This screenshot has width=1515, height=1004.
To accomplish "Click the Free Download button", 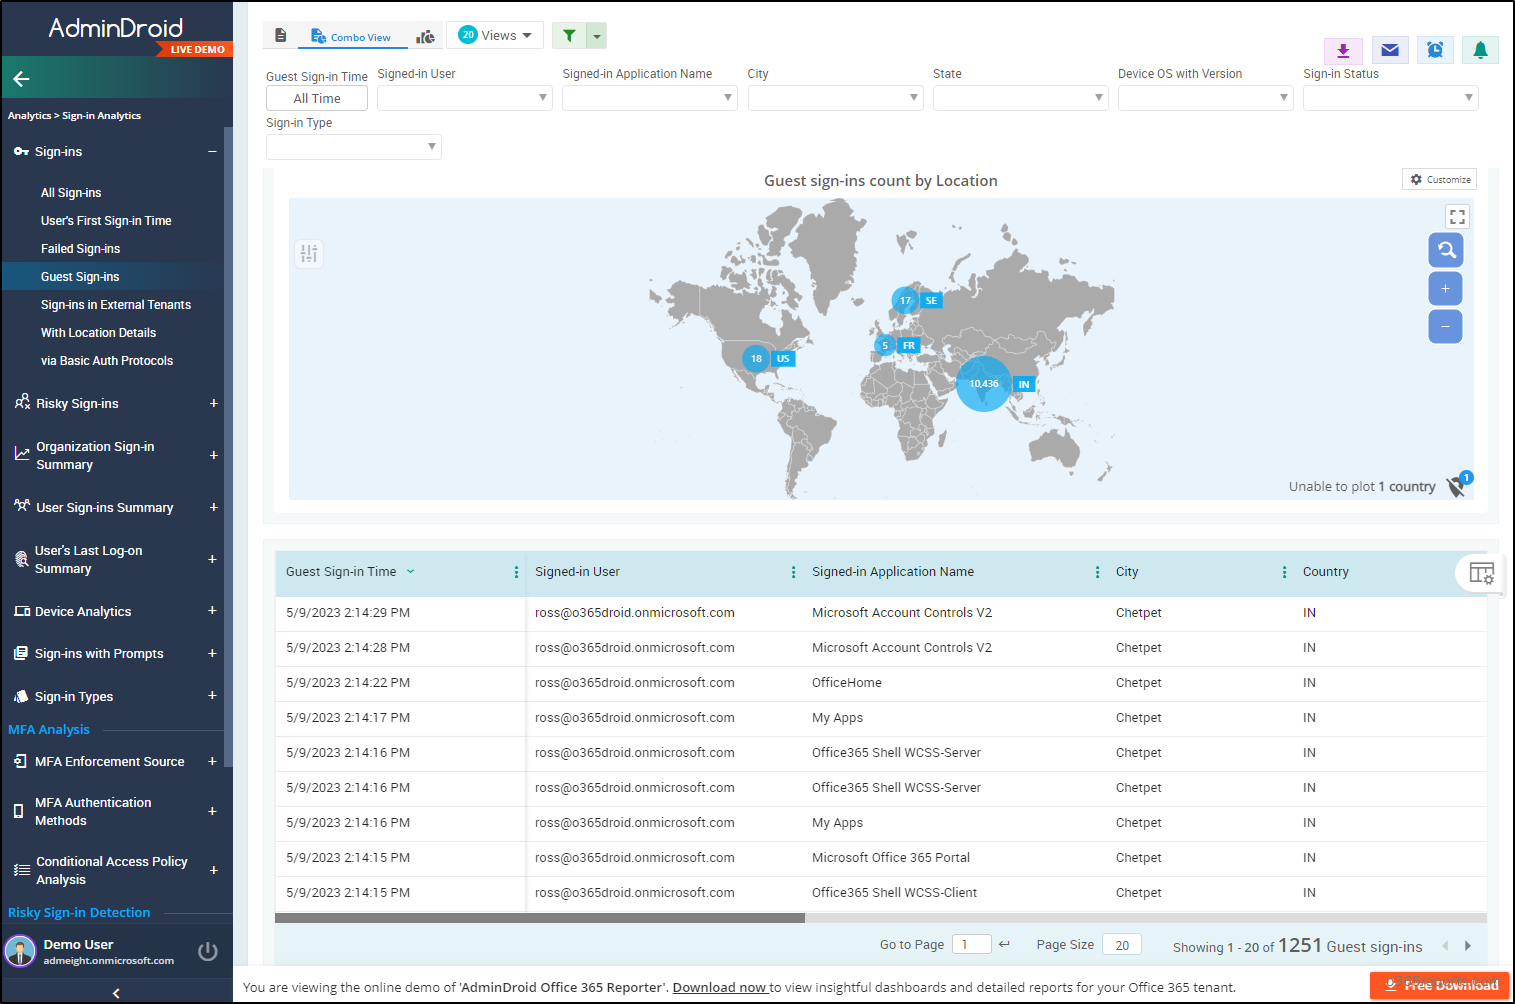I will coord(1440,985).
